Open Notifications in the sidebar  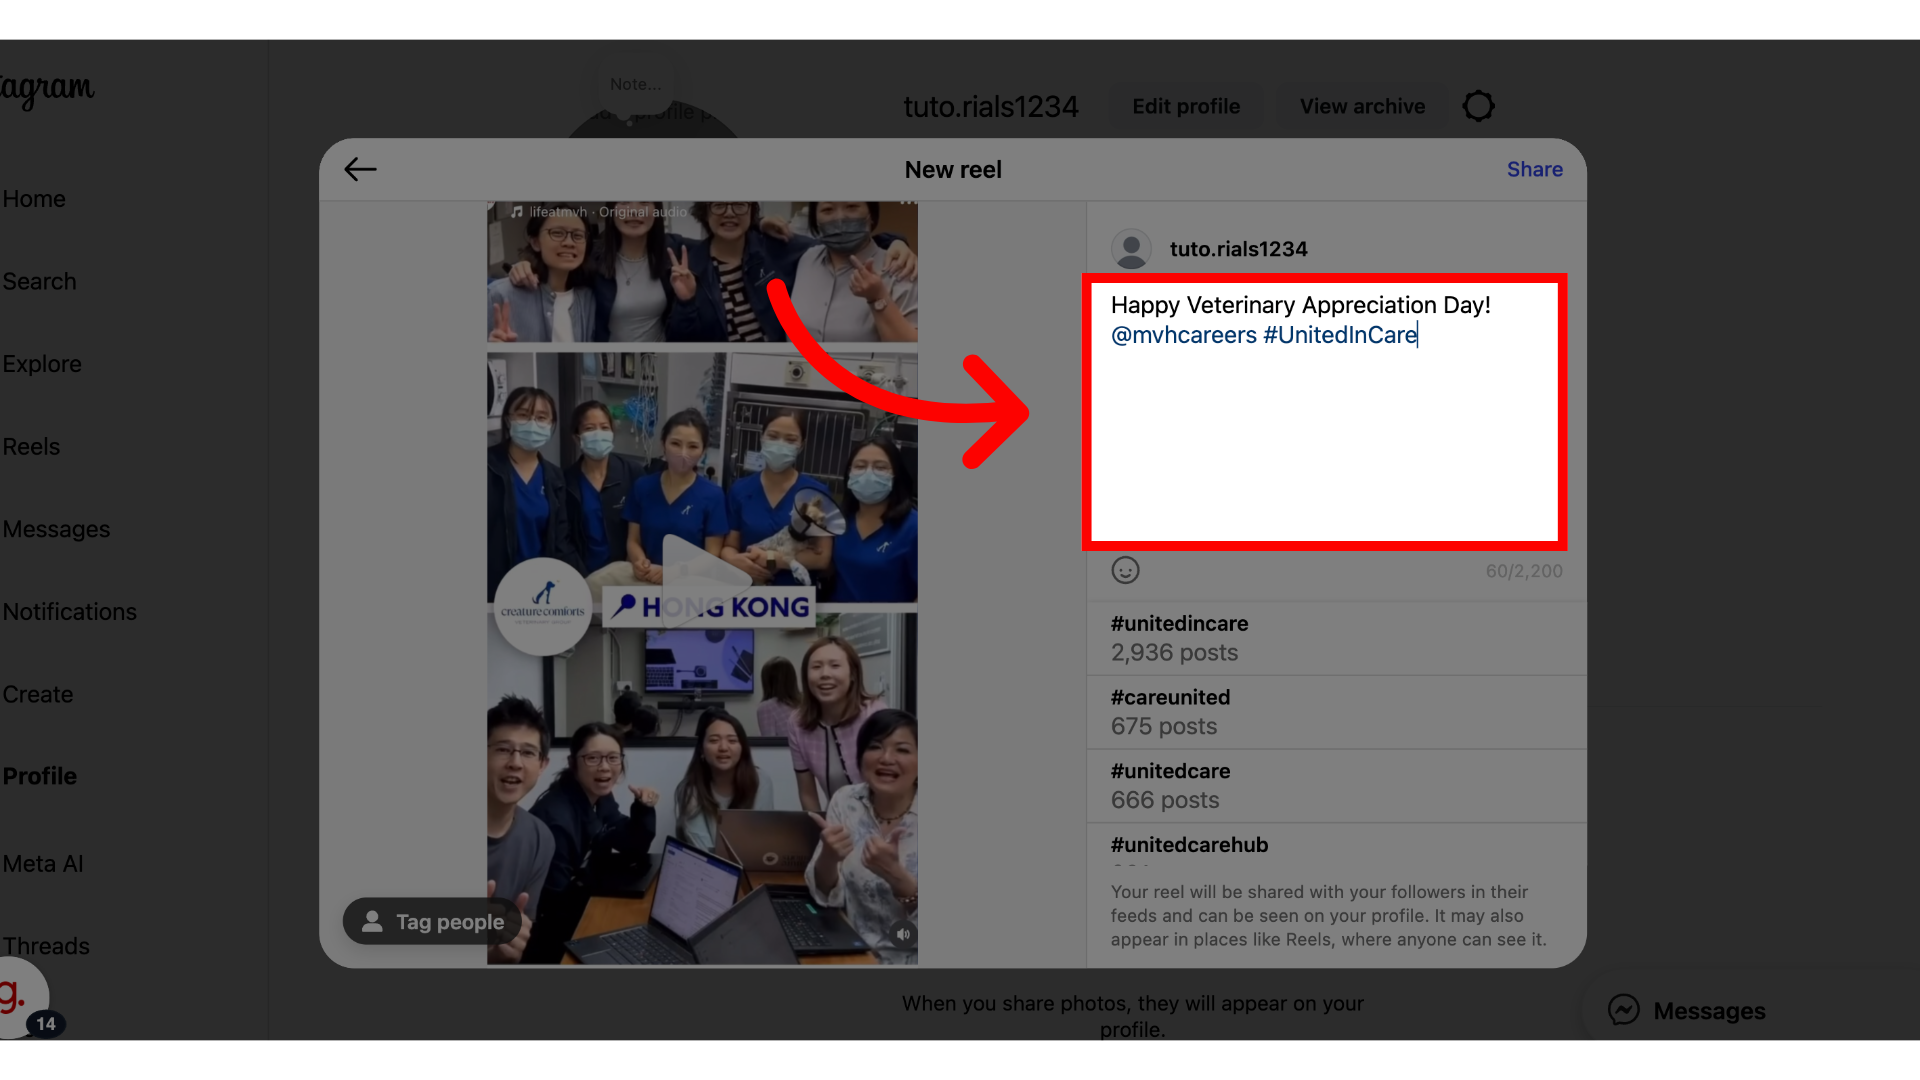pos(70,611)
